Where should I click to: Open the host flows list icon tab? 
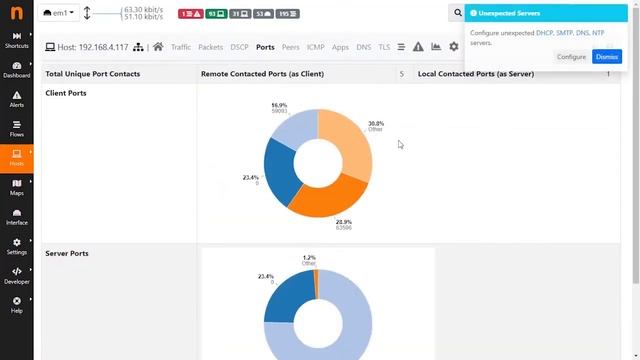click(401, 47)
